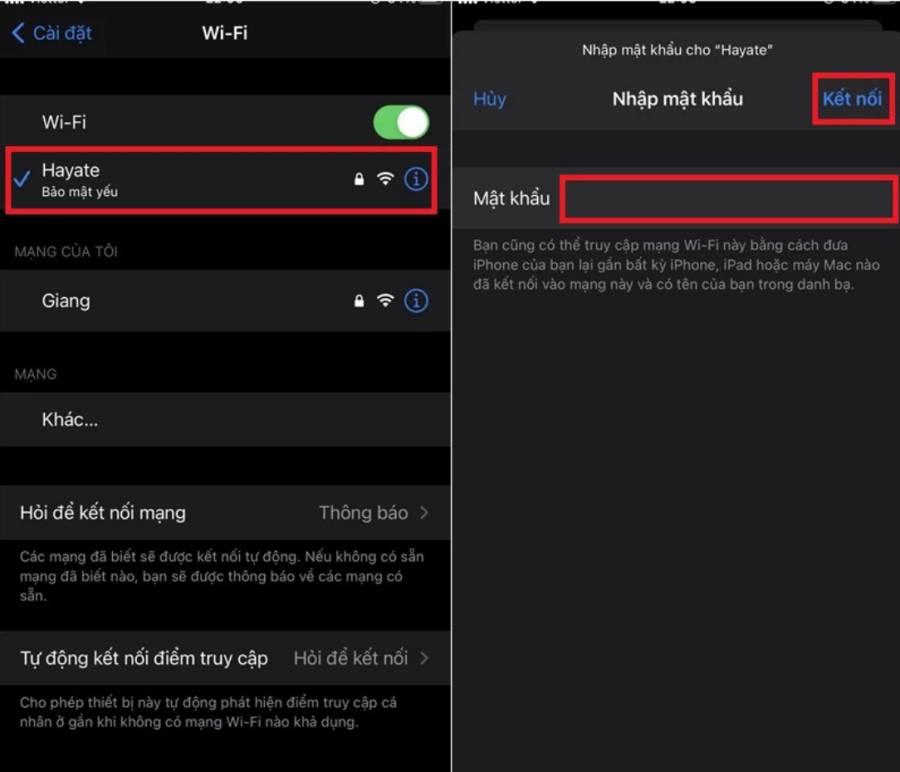This screenshot has height=772, width=900.
Task: Open info for Giang network
Action: [x=416, y=301]
